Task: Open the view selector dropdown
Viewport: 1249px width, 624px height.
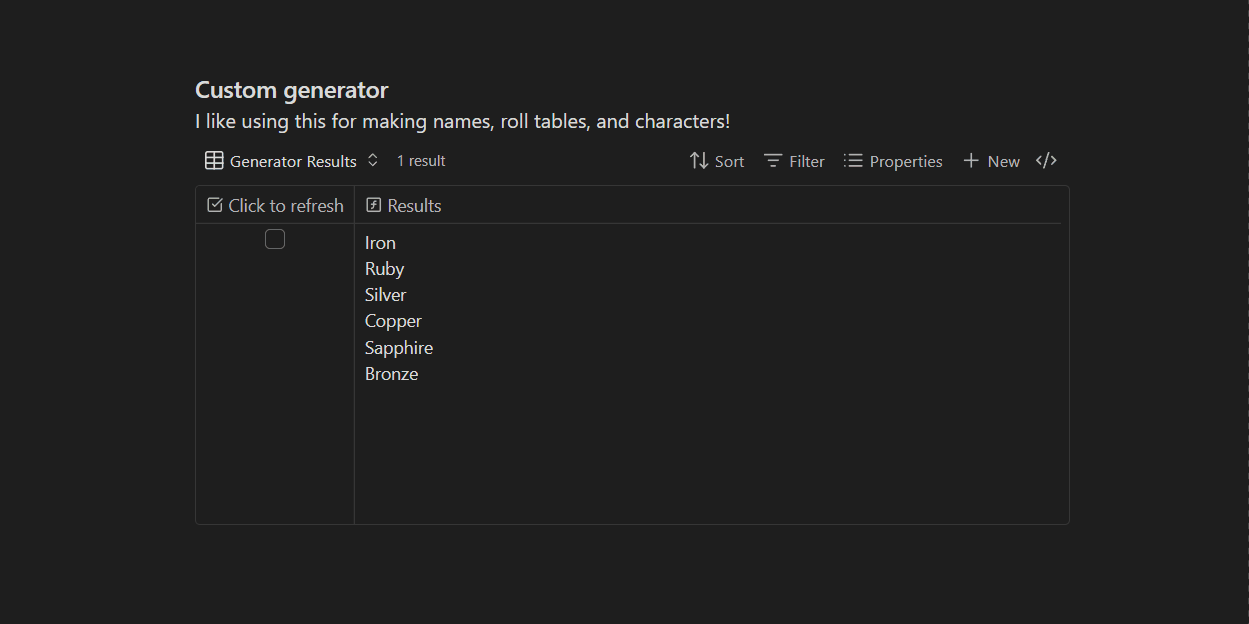Action: [292, 160]
